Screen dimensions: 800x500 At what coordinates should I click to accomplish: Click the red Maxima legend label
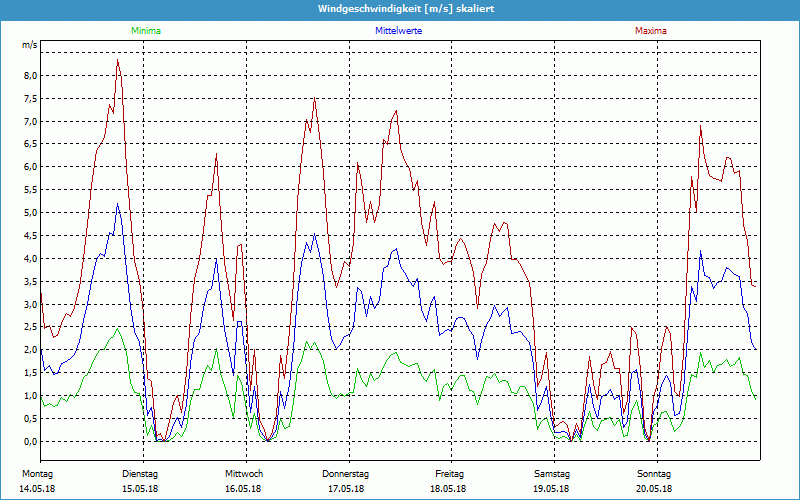coord(651,31)
